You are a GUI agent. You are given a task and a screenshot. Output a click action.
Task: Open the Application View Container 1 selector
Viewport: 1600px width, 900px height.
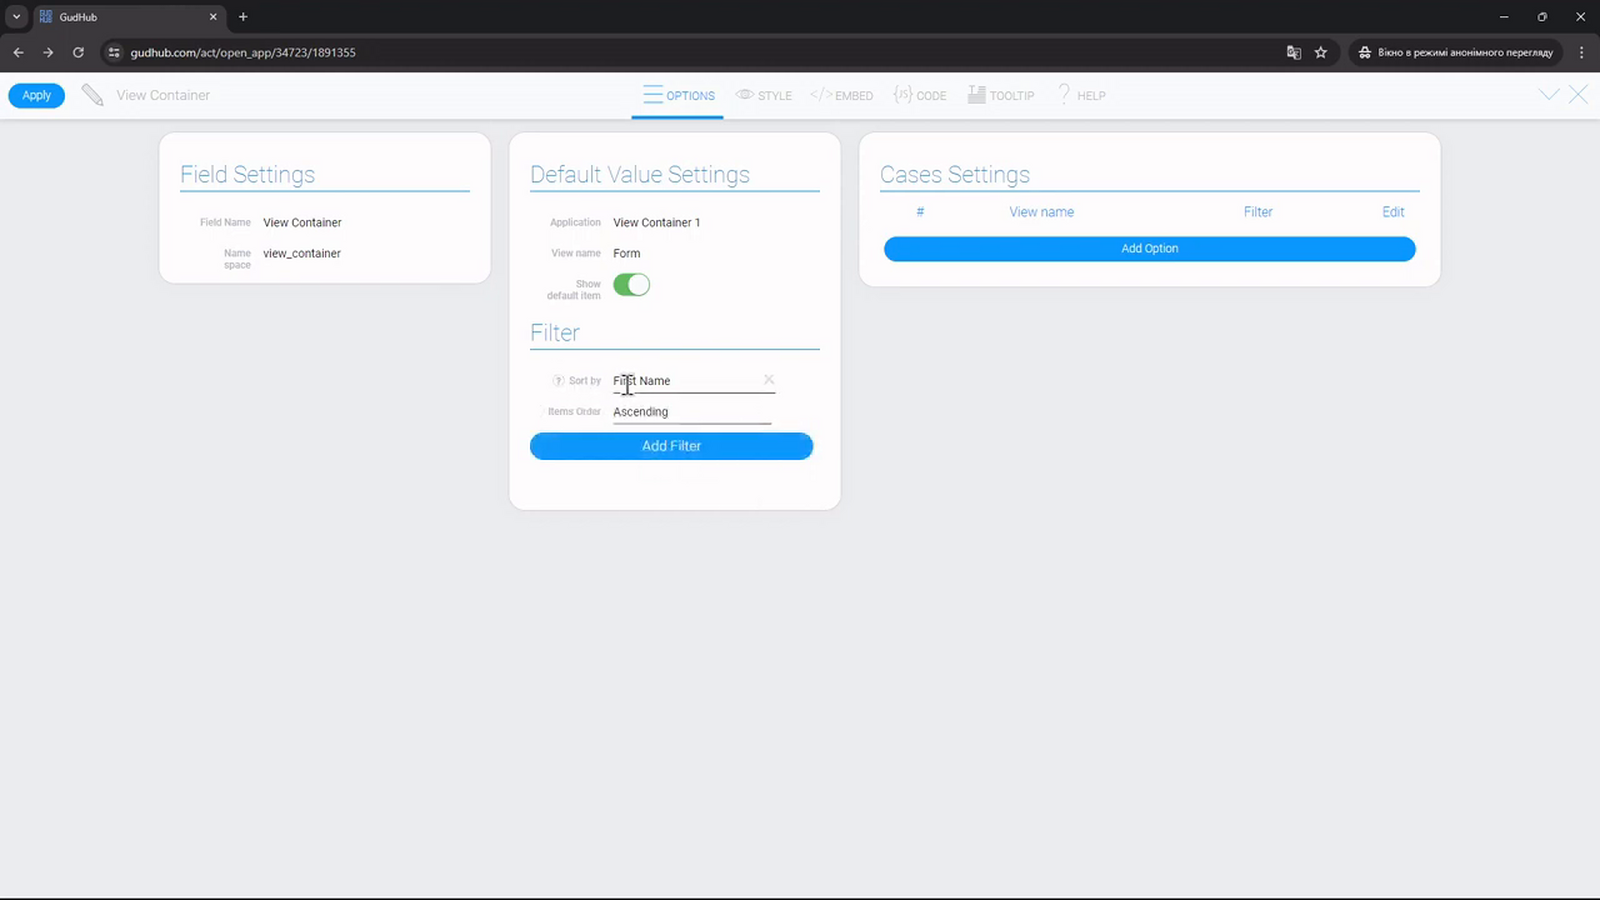[692, 222]
